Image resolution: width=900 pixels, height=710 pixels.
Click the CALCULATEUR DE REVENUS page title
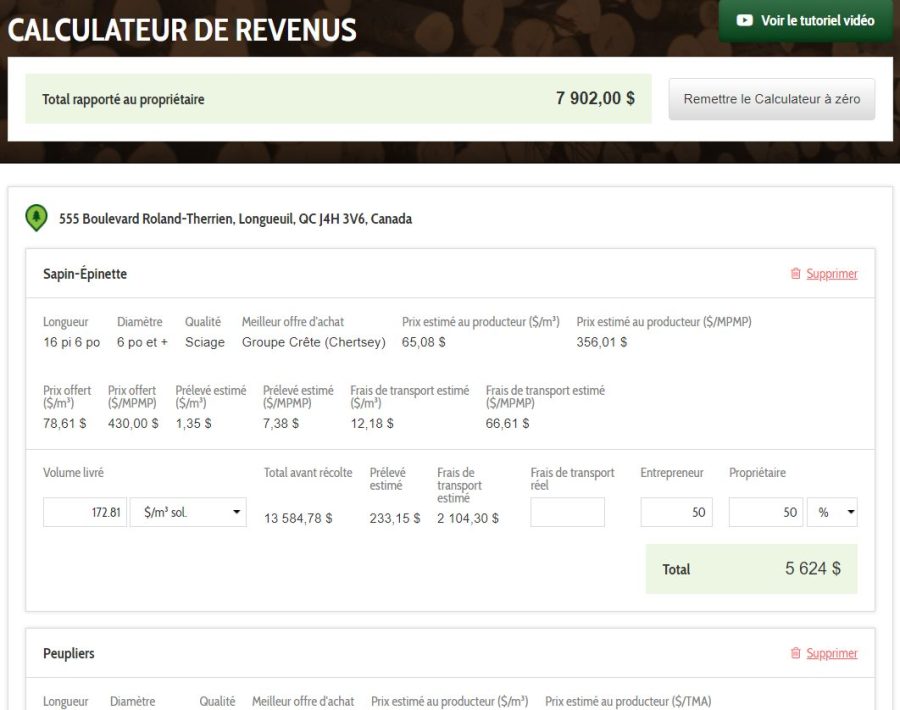point(182,30)
